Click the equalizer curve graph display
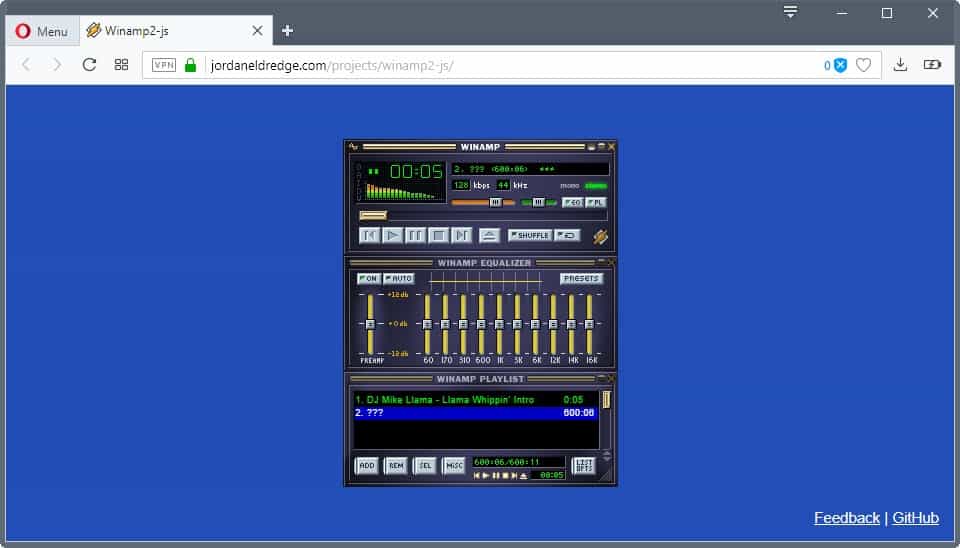This screenshot has width=960, height=548. click(x=486, y=282)
